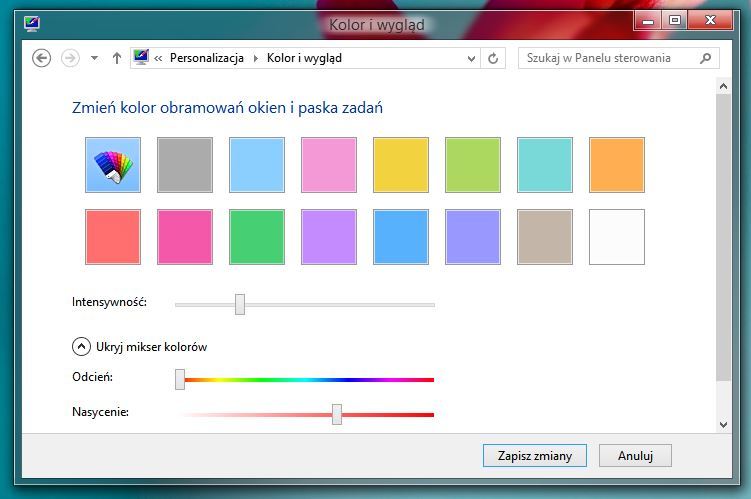Select the medium blue swatch in bottom row
This screenshot has width=751, height=499.
point(401,237)
